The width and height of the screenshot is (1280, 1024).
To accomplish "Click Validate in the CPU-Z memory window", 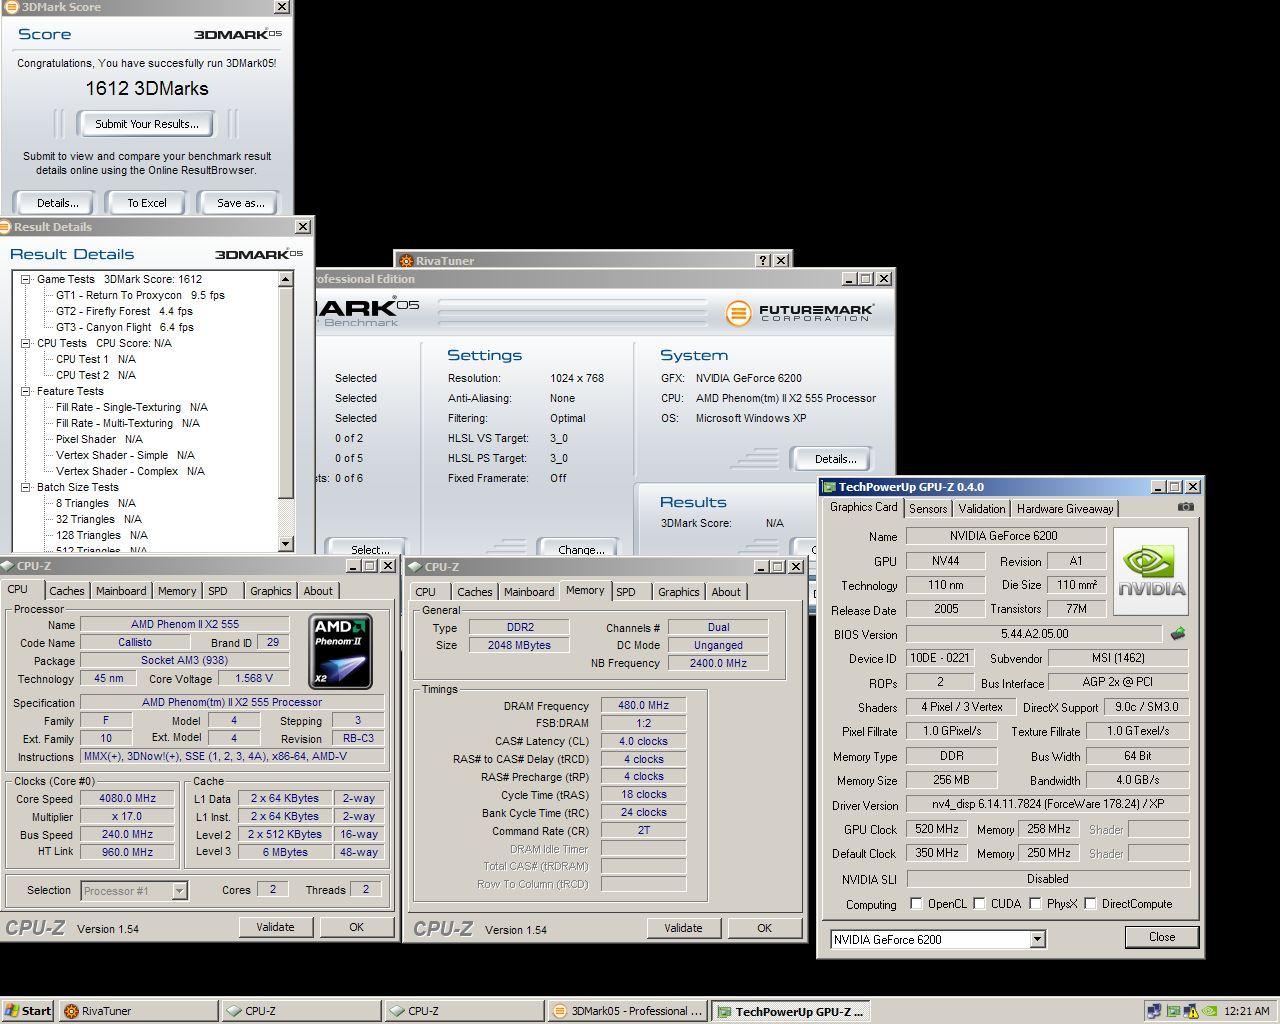I will tap(683, 928).
